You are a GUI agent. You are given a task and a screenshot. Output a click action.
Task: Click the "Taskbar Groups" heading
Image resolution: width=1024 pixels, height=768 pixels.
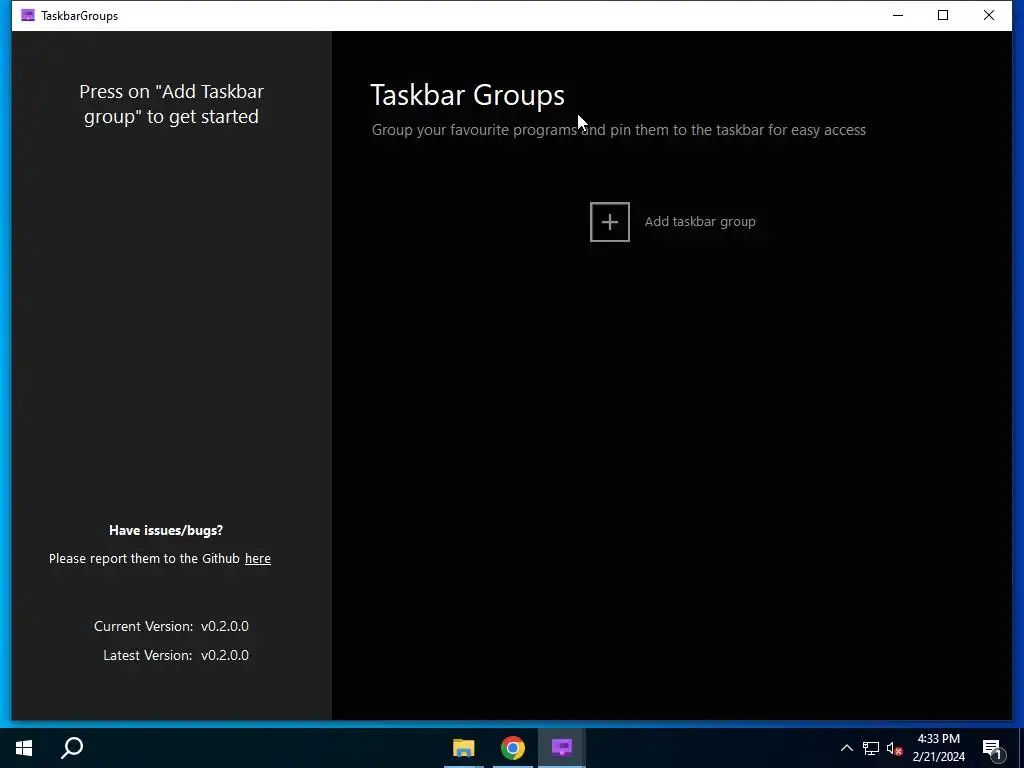(467, 95)
